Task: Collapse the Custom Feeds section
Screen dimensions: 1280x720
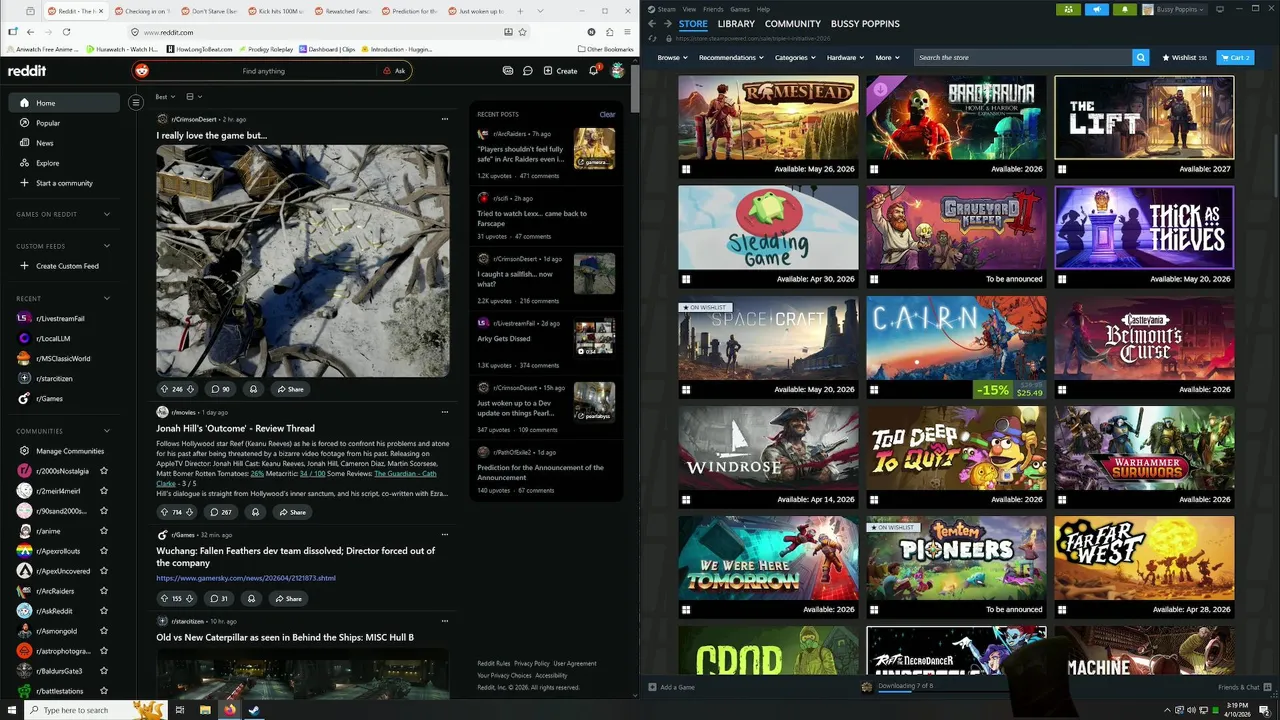Action: 107,246
